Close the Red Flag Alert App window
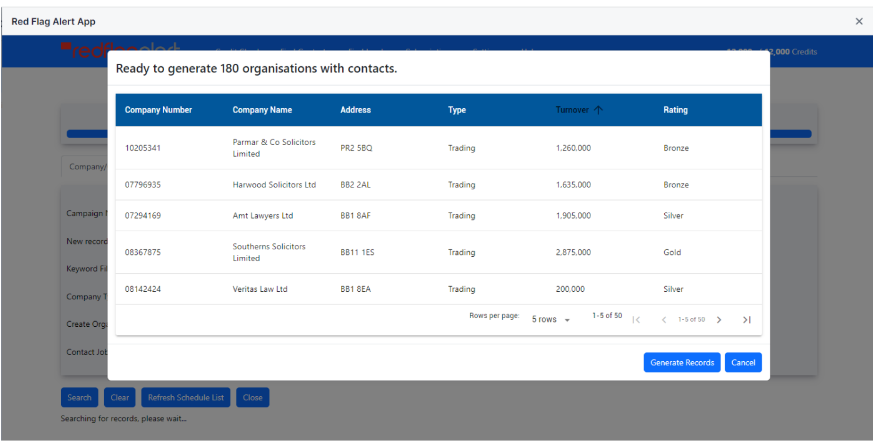Image resolution: width=873 pixels, height=442 pixels. click(859, 21)
